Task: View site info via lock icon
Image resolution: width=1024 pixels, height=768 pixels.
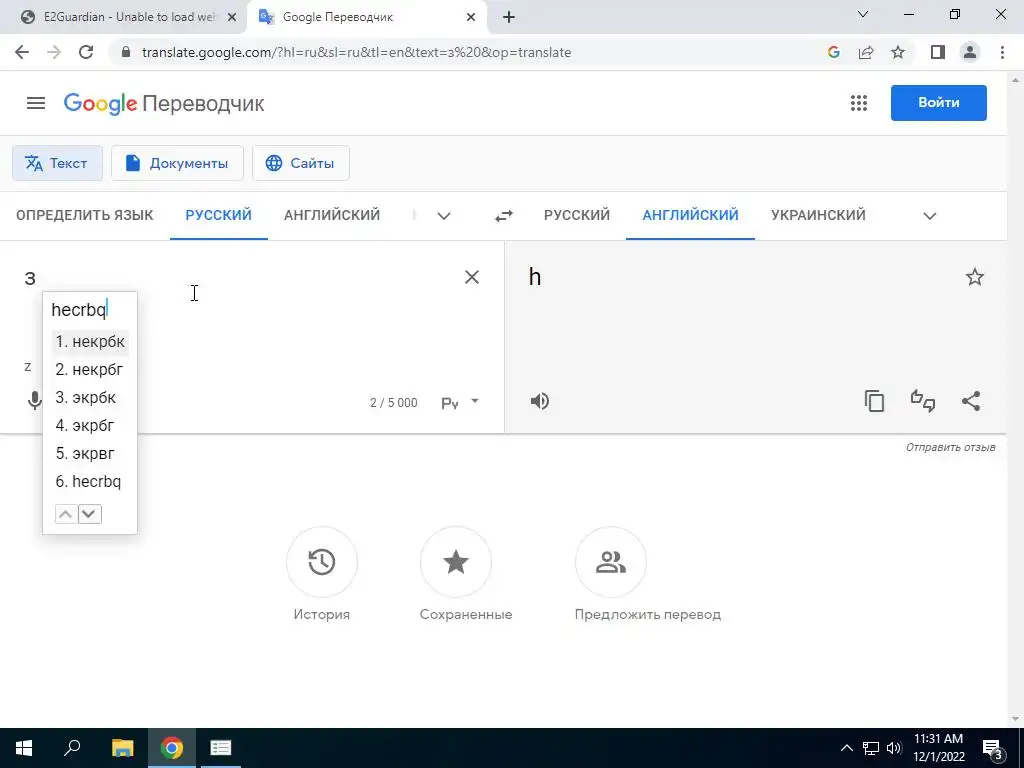Action: click(126, 52)
